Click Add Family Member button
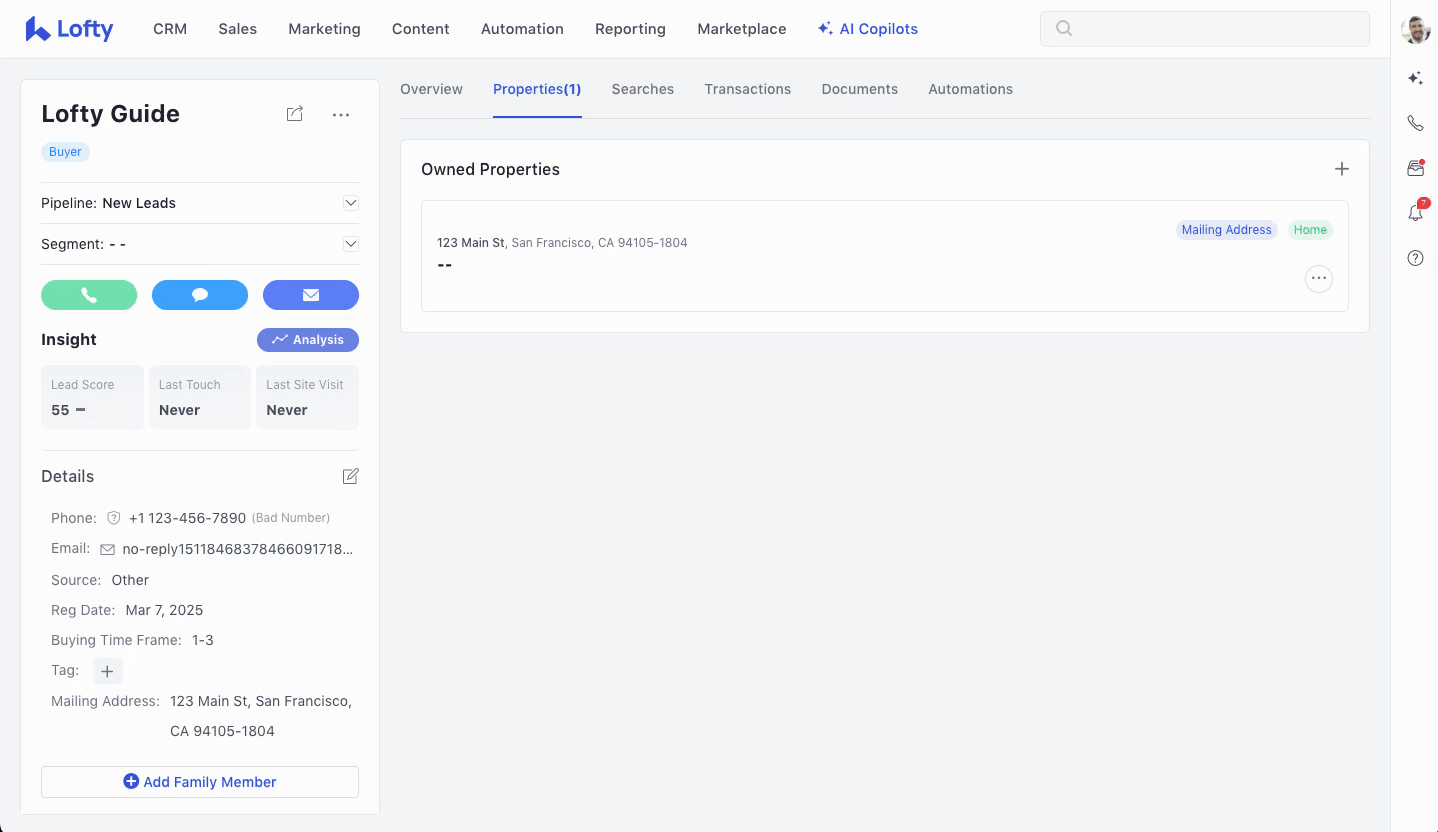This screenshot has width=1438, height=832. coord(200,782)
